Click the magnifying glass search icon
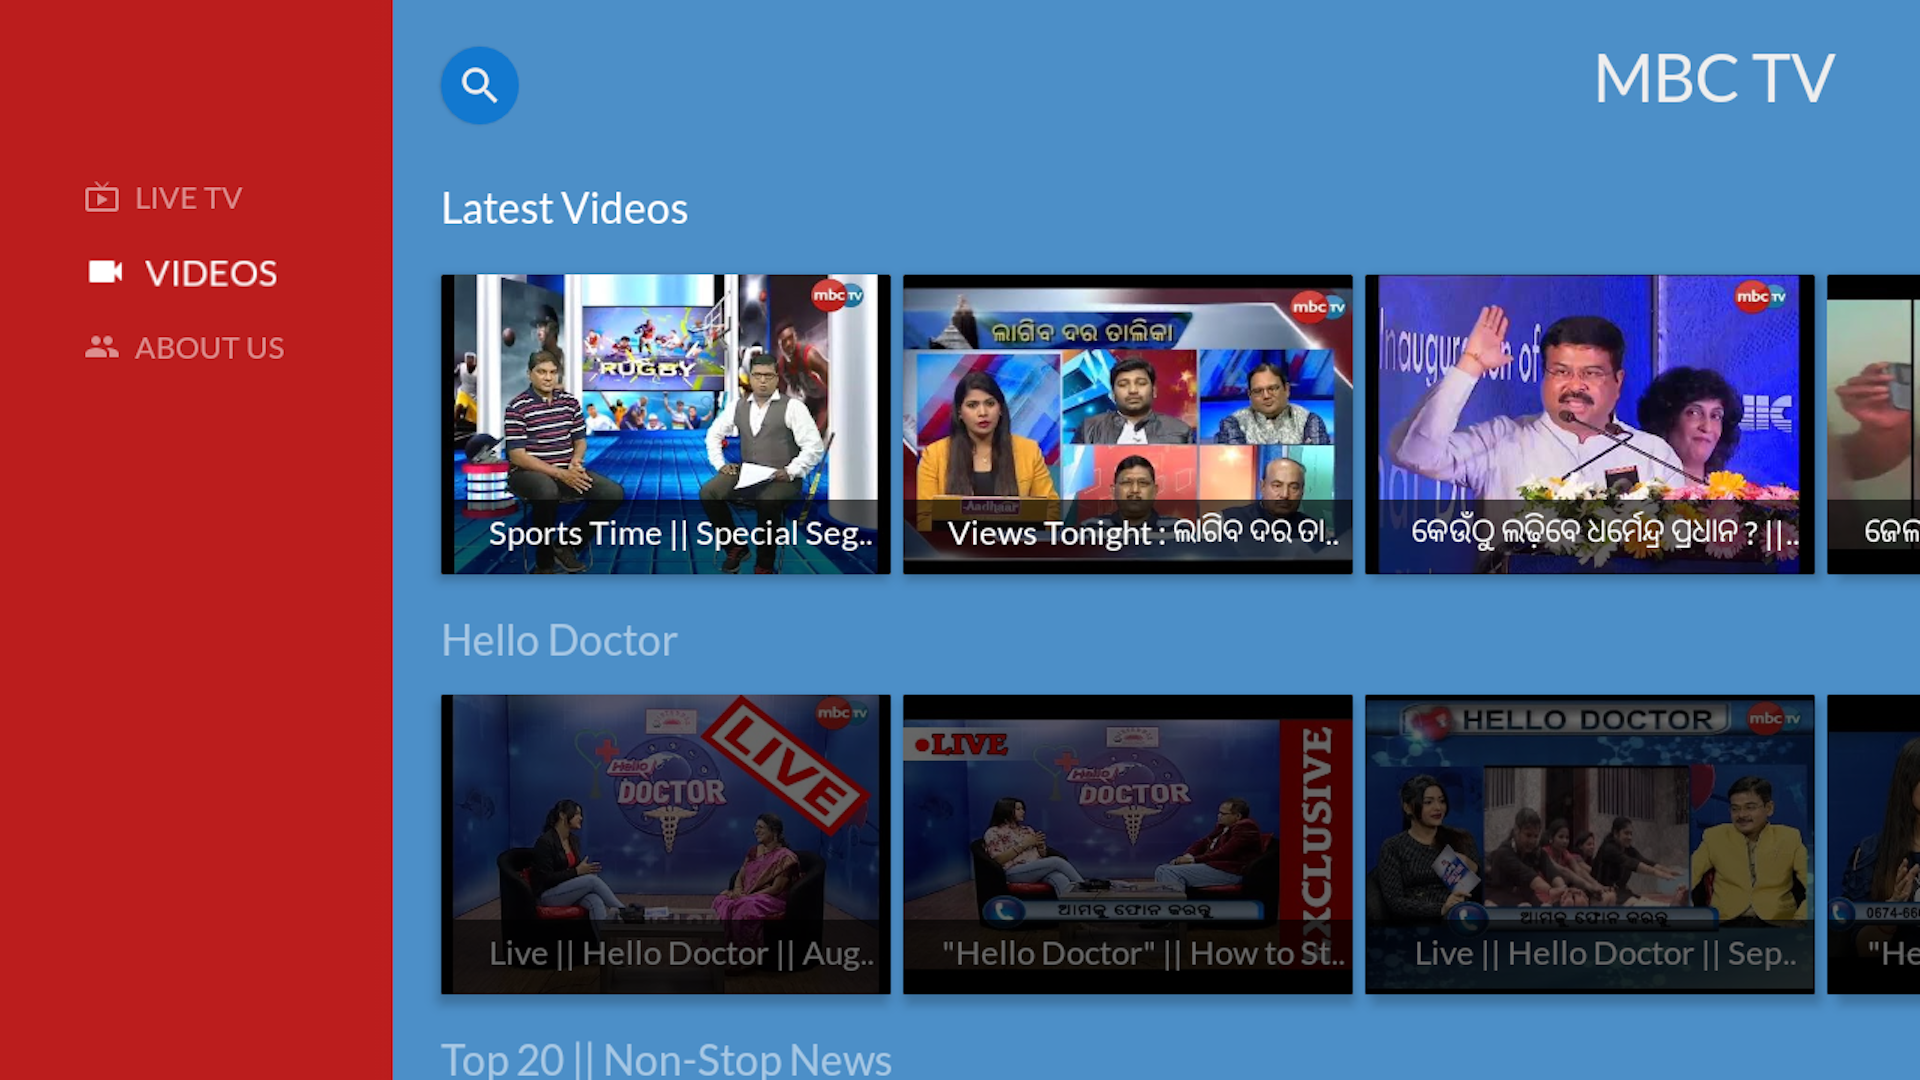 pyautogui.click(x=479, y=85)
